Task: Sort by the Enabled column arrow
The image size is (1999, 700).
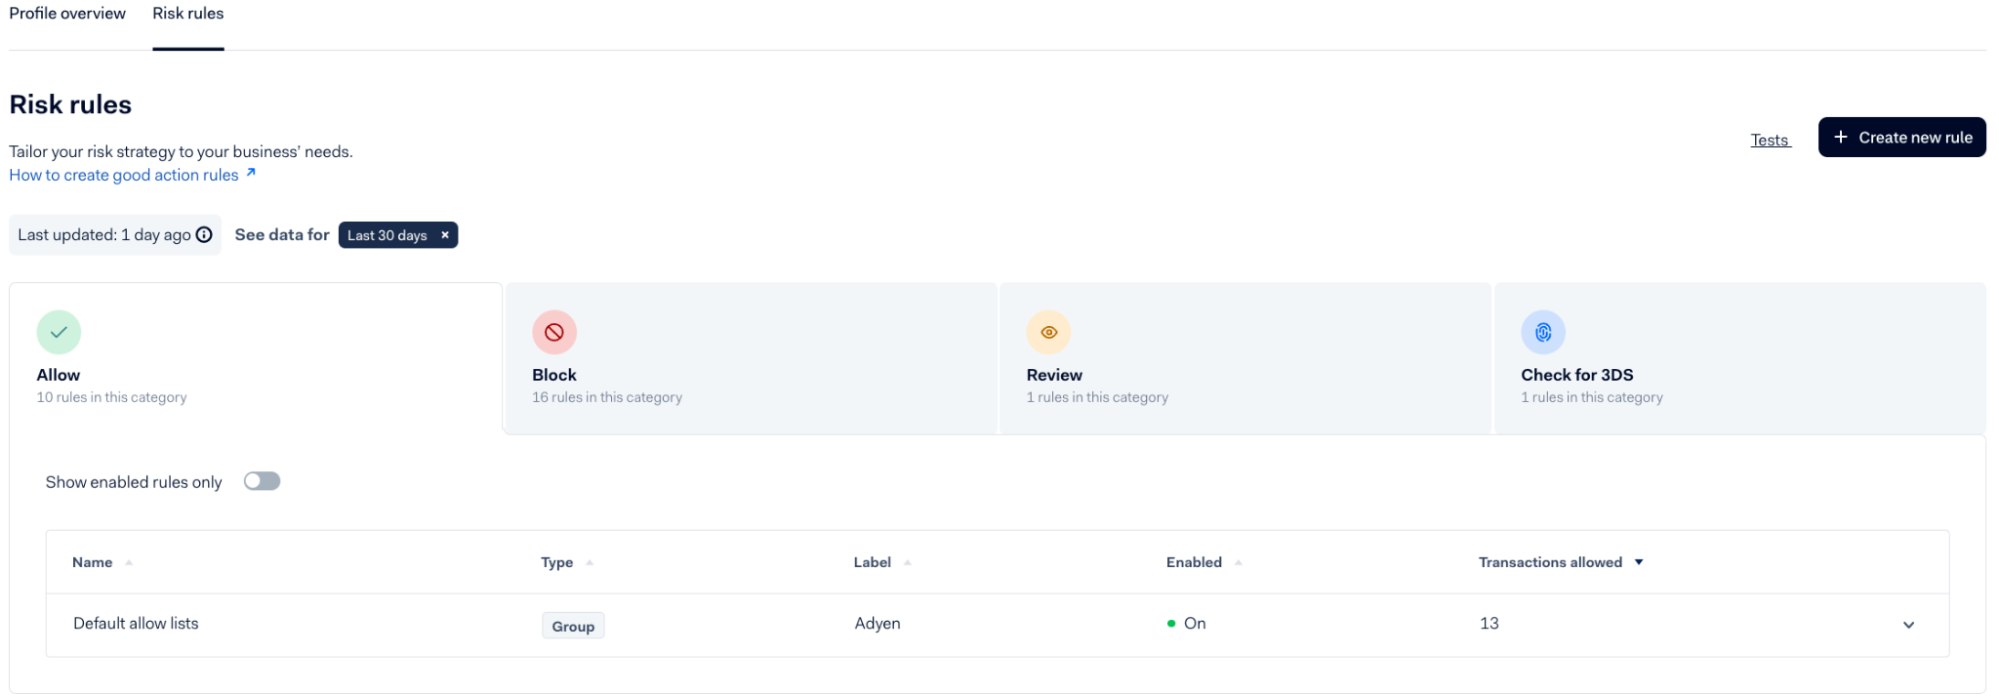Action: pos(1238,563)
